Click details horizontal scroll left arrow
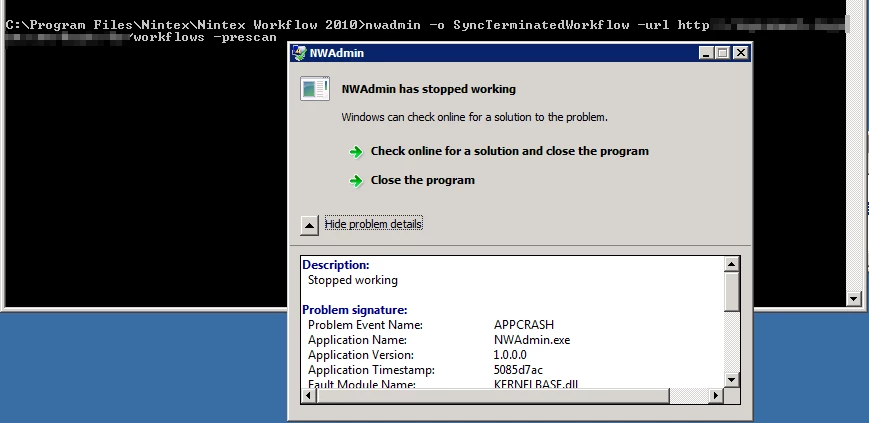 click(x=309, y=395)
